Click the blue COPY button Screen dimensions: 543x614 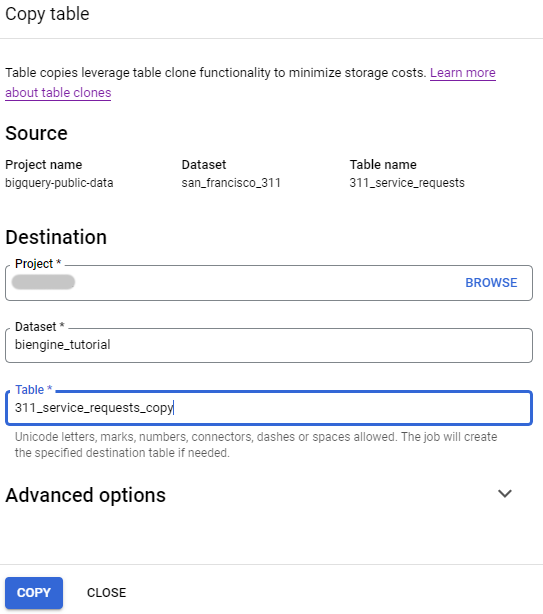[34, 592]
